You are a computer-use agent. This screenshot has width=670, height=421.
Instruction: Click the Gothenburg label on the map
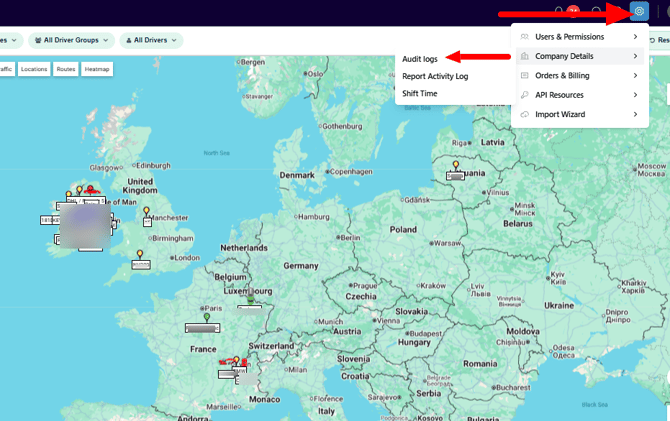[342, 127]
